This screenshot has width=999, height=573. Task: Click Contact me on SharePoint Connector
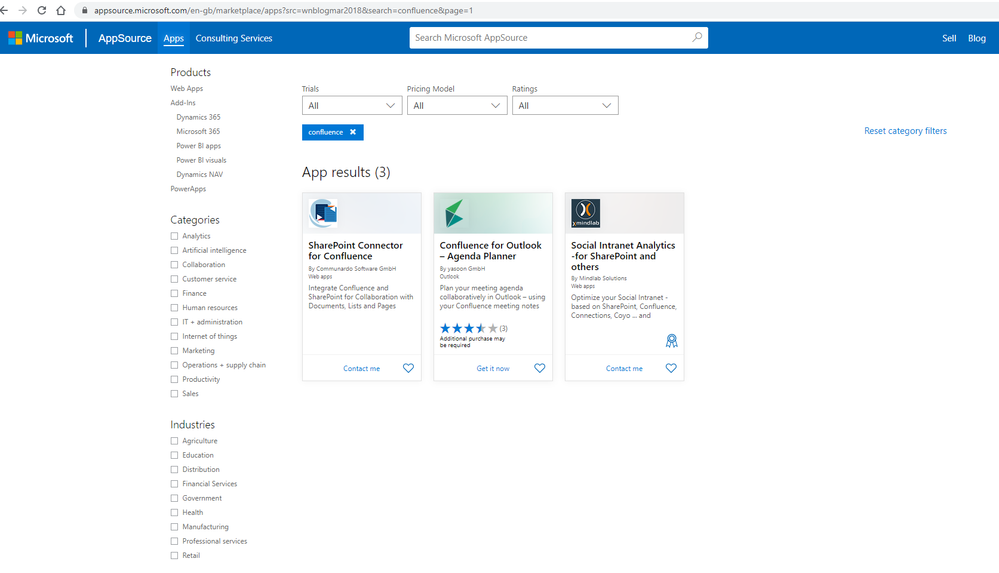361,368
